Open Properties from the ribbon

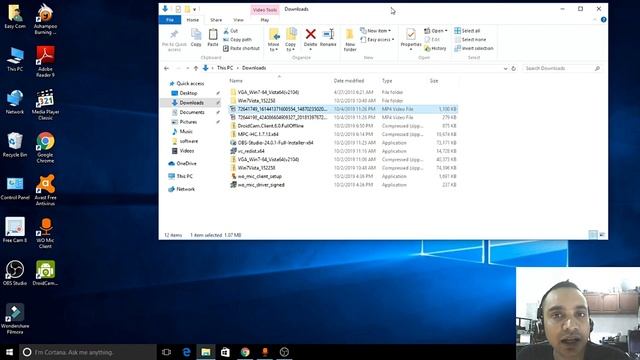pos(411,39)
